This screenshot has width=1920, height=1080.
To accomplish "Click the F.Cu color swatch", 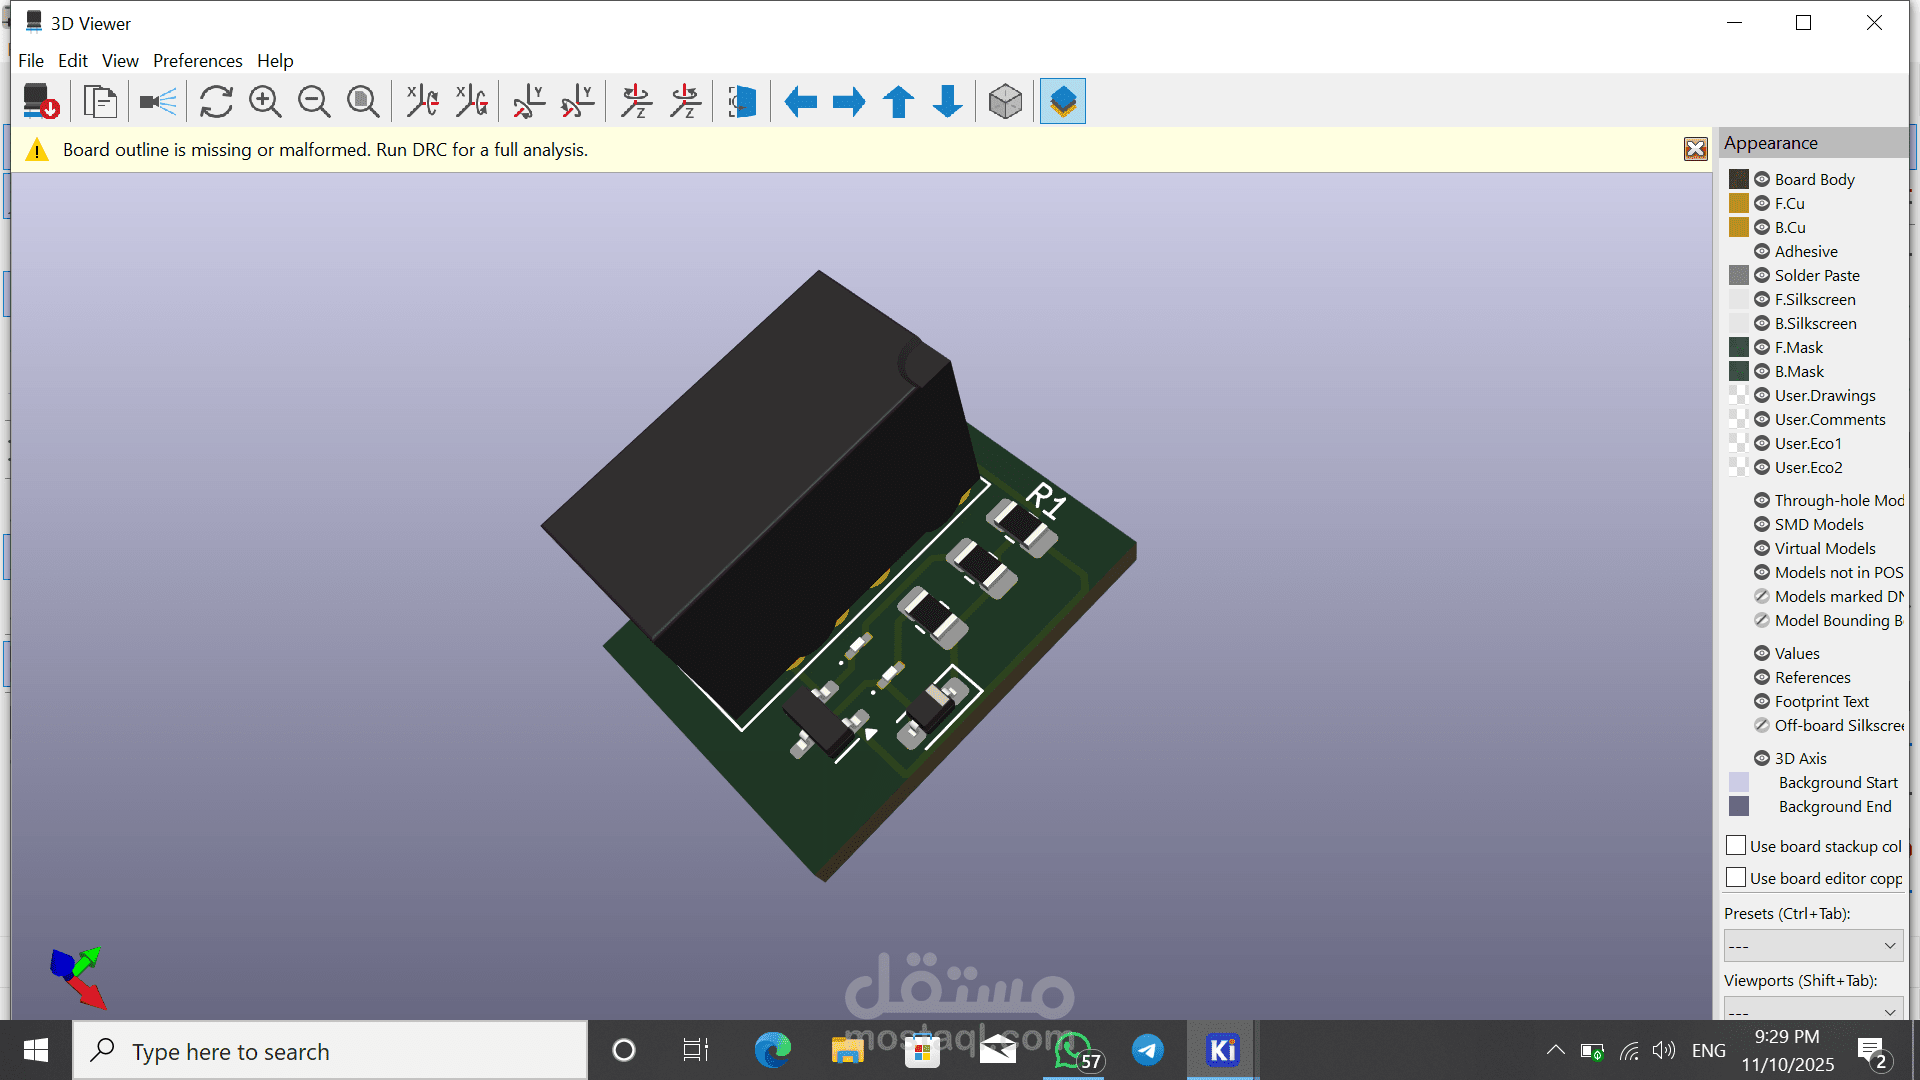I will tap(1739, 203).
